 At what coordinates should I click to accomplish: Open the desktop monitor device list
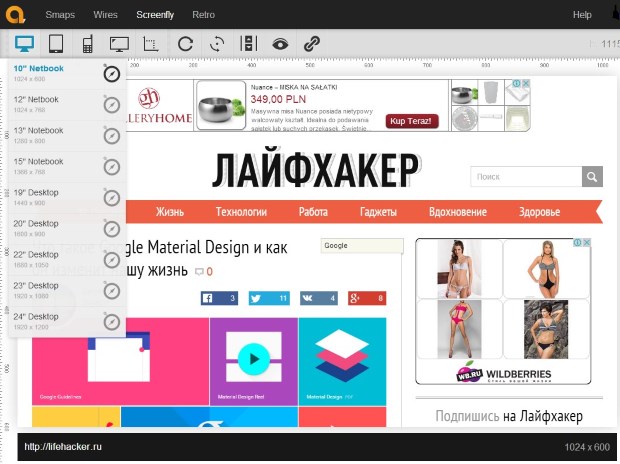(25, 44)
